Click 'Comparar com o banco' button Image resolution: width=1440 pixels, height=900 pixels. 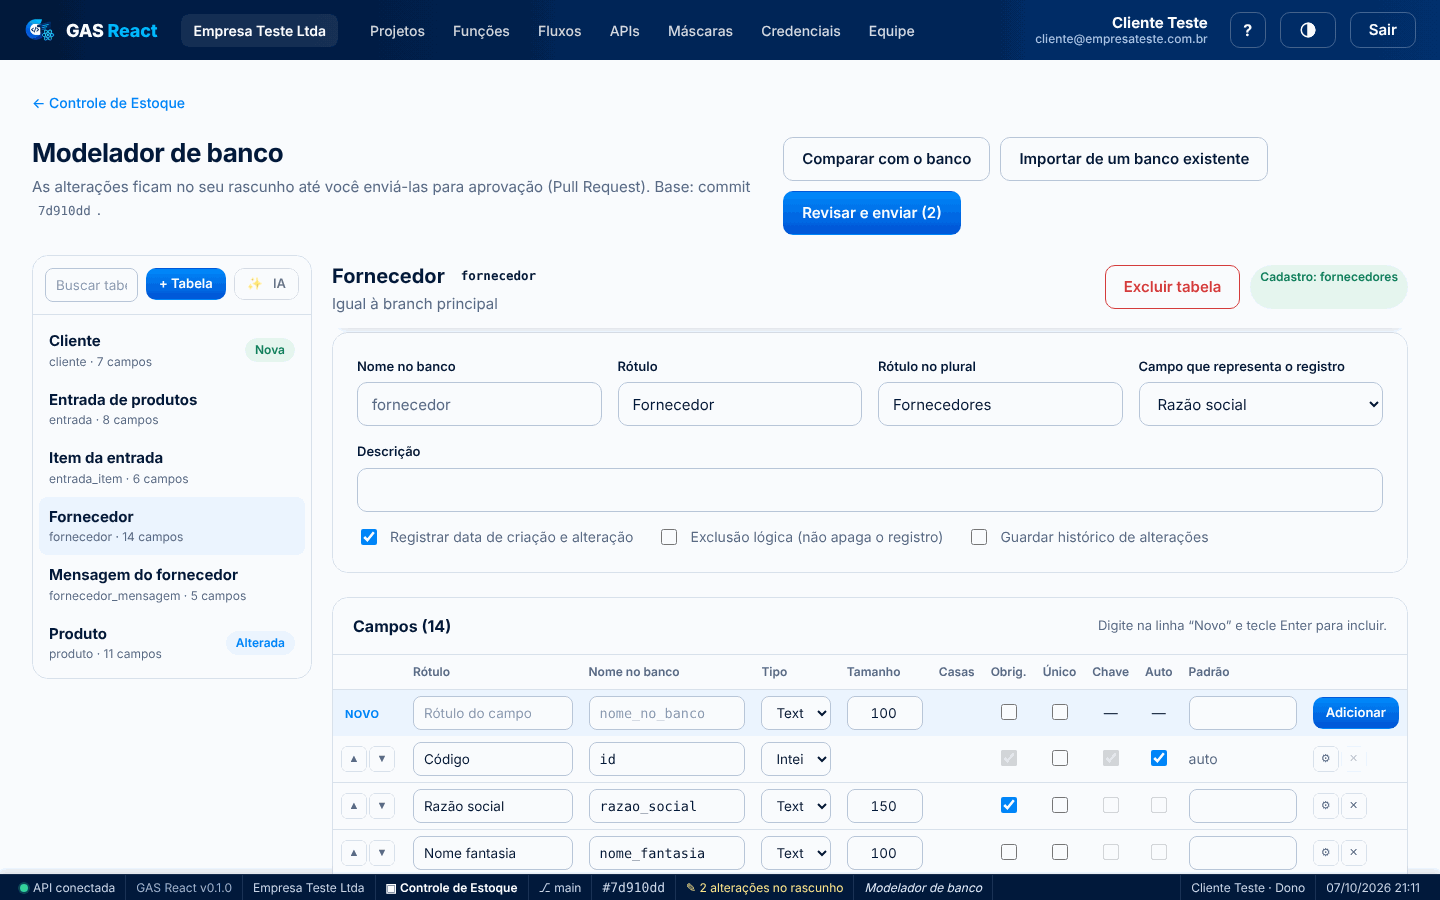(x=886, y=159)
